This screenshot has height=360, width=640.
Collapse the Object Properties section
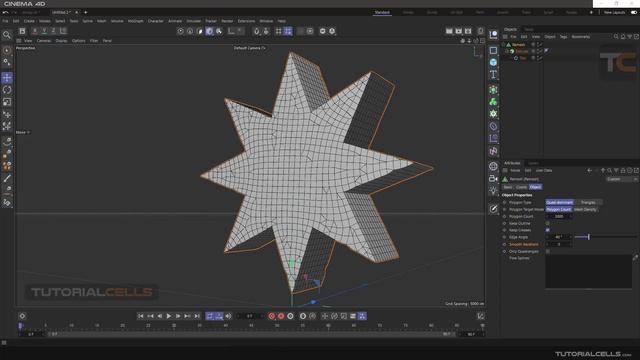pyautogui.click(x=517, y=195)
